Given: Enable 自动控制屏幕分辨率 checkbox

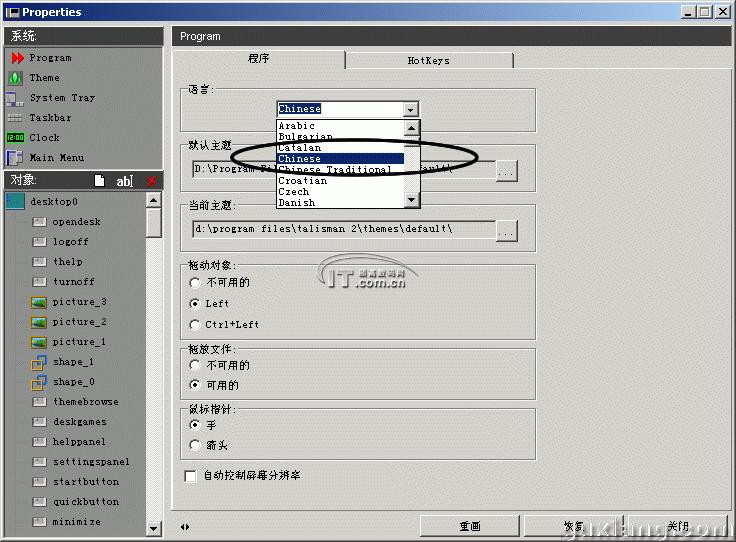Looking at the screenshot, I should [191, 476].
